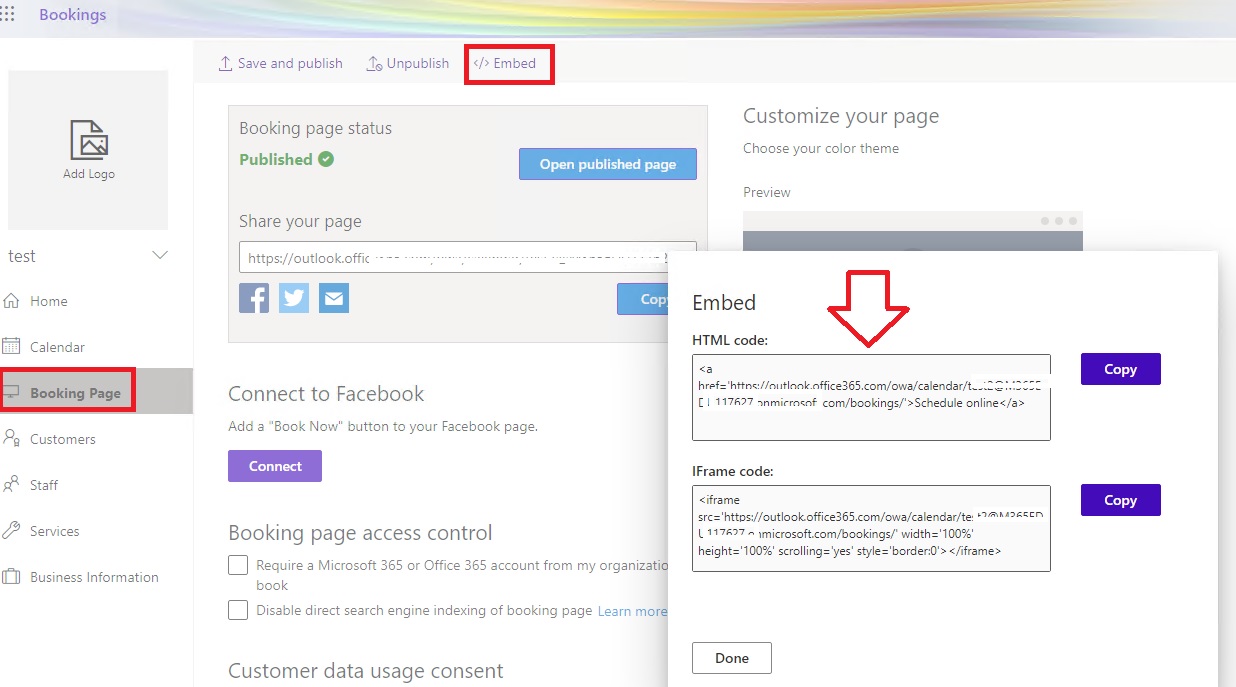1236x687 pixels.
Task: Share booking page on Twitter
Action: coord(294,298)
